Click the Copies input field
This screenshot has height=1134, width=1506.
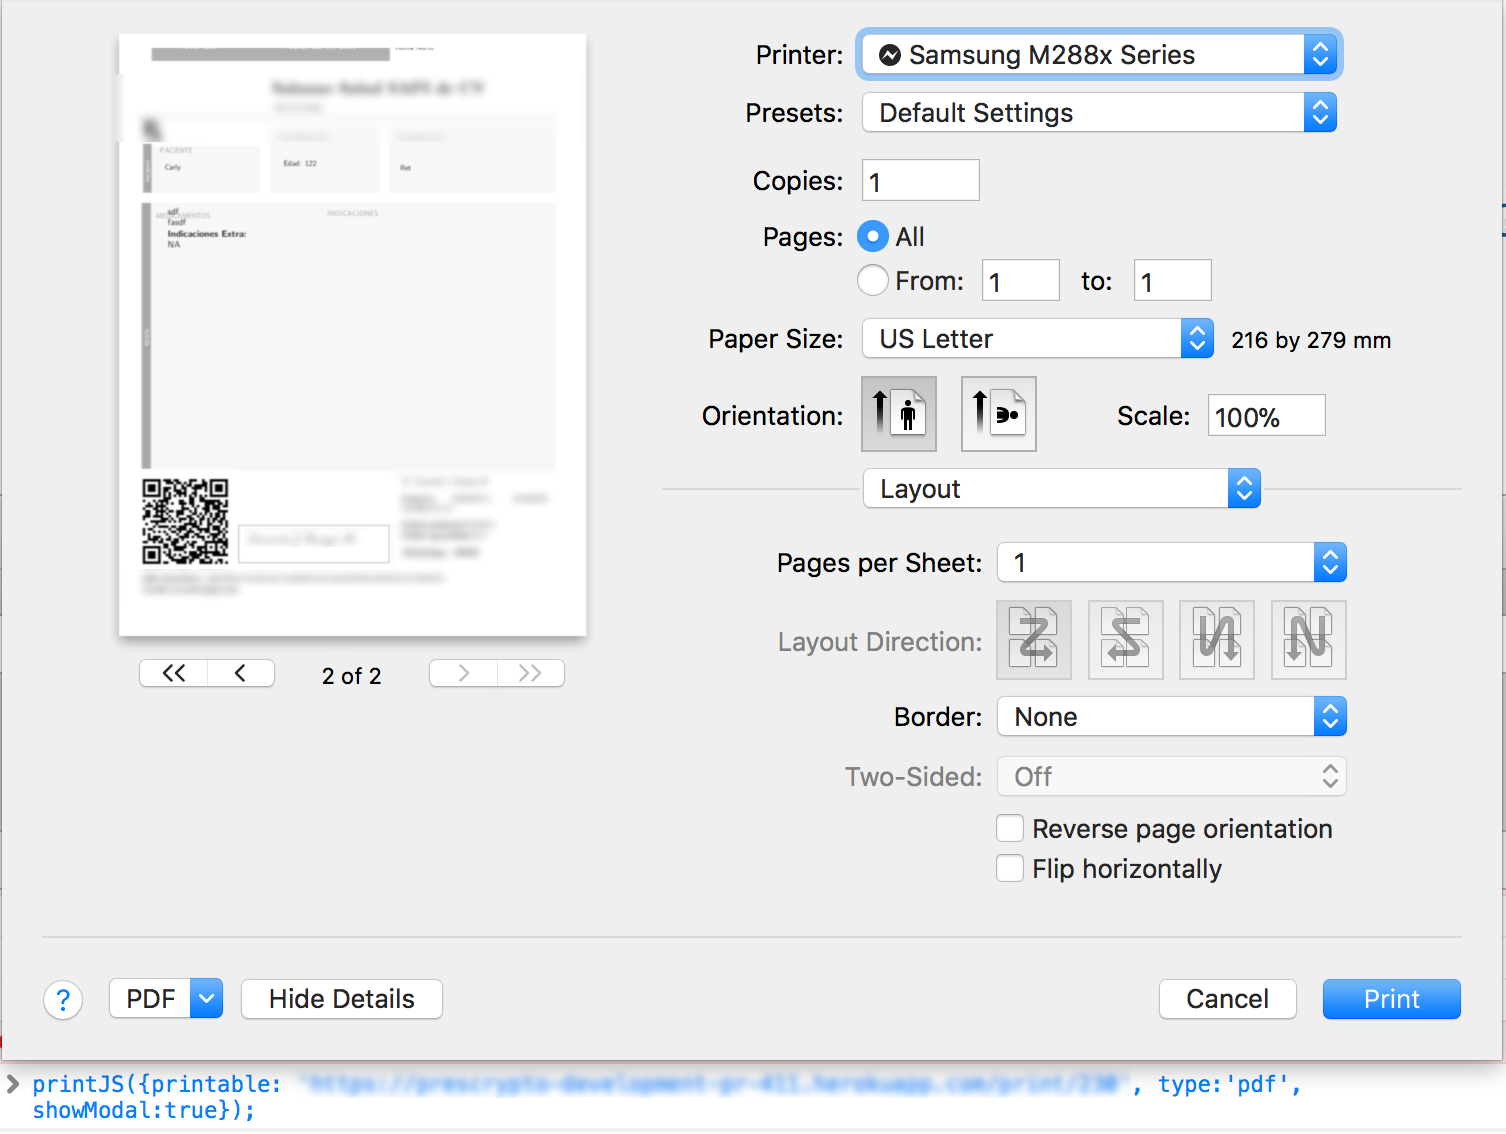[x=921, y=181]
